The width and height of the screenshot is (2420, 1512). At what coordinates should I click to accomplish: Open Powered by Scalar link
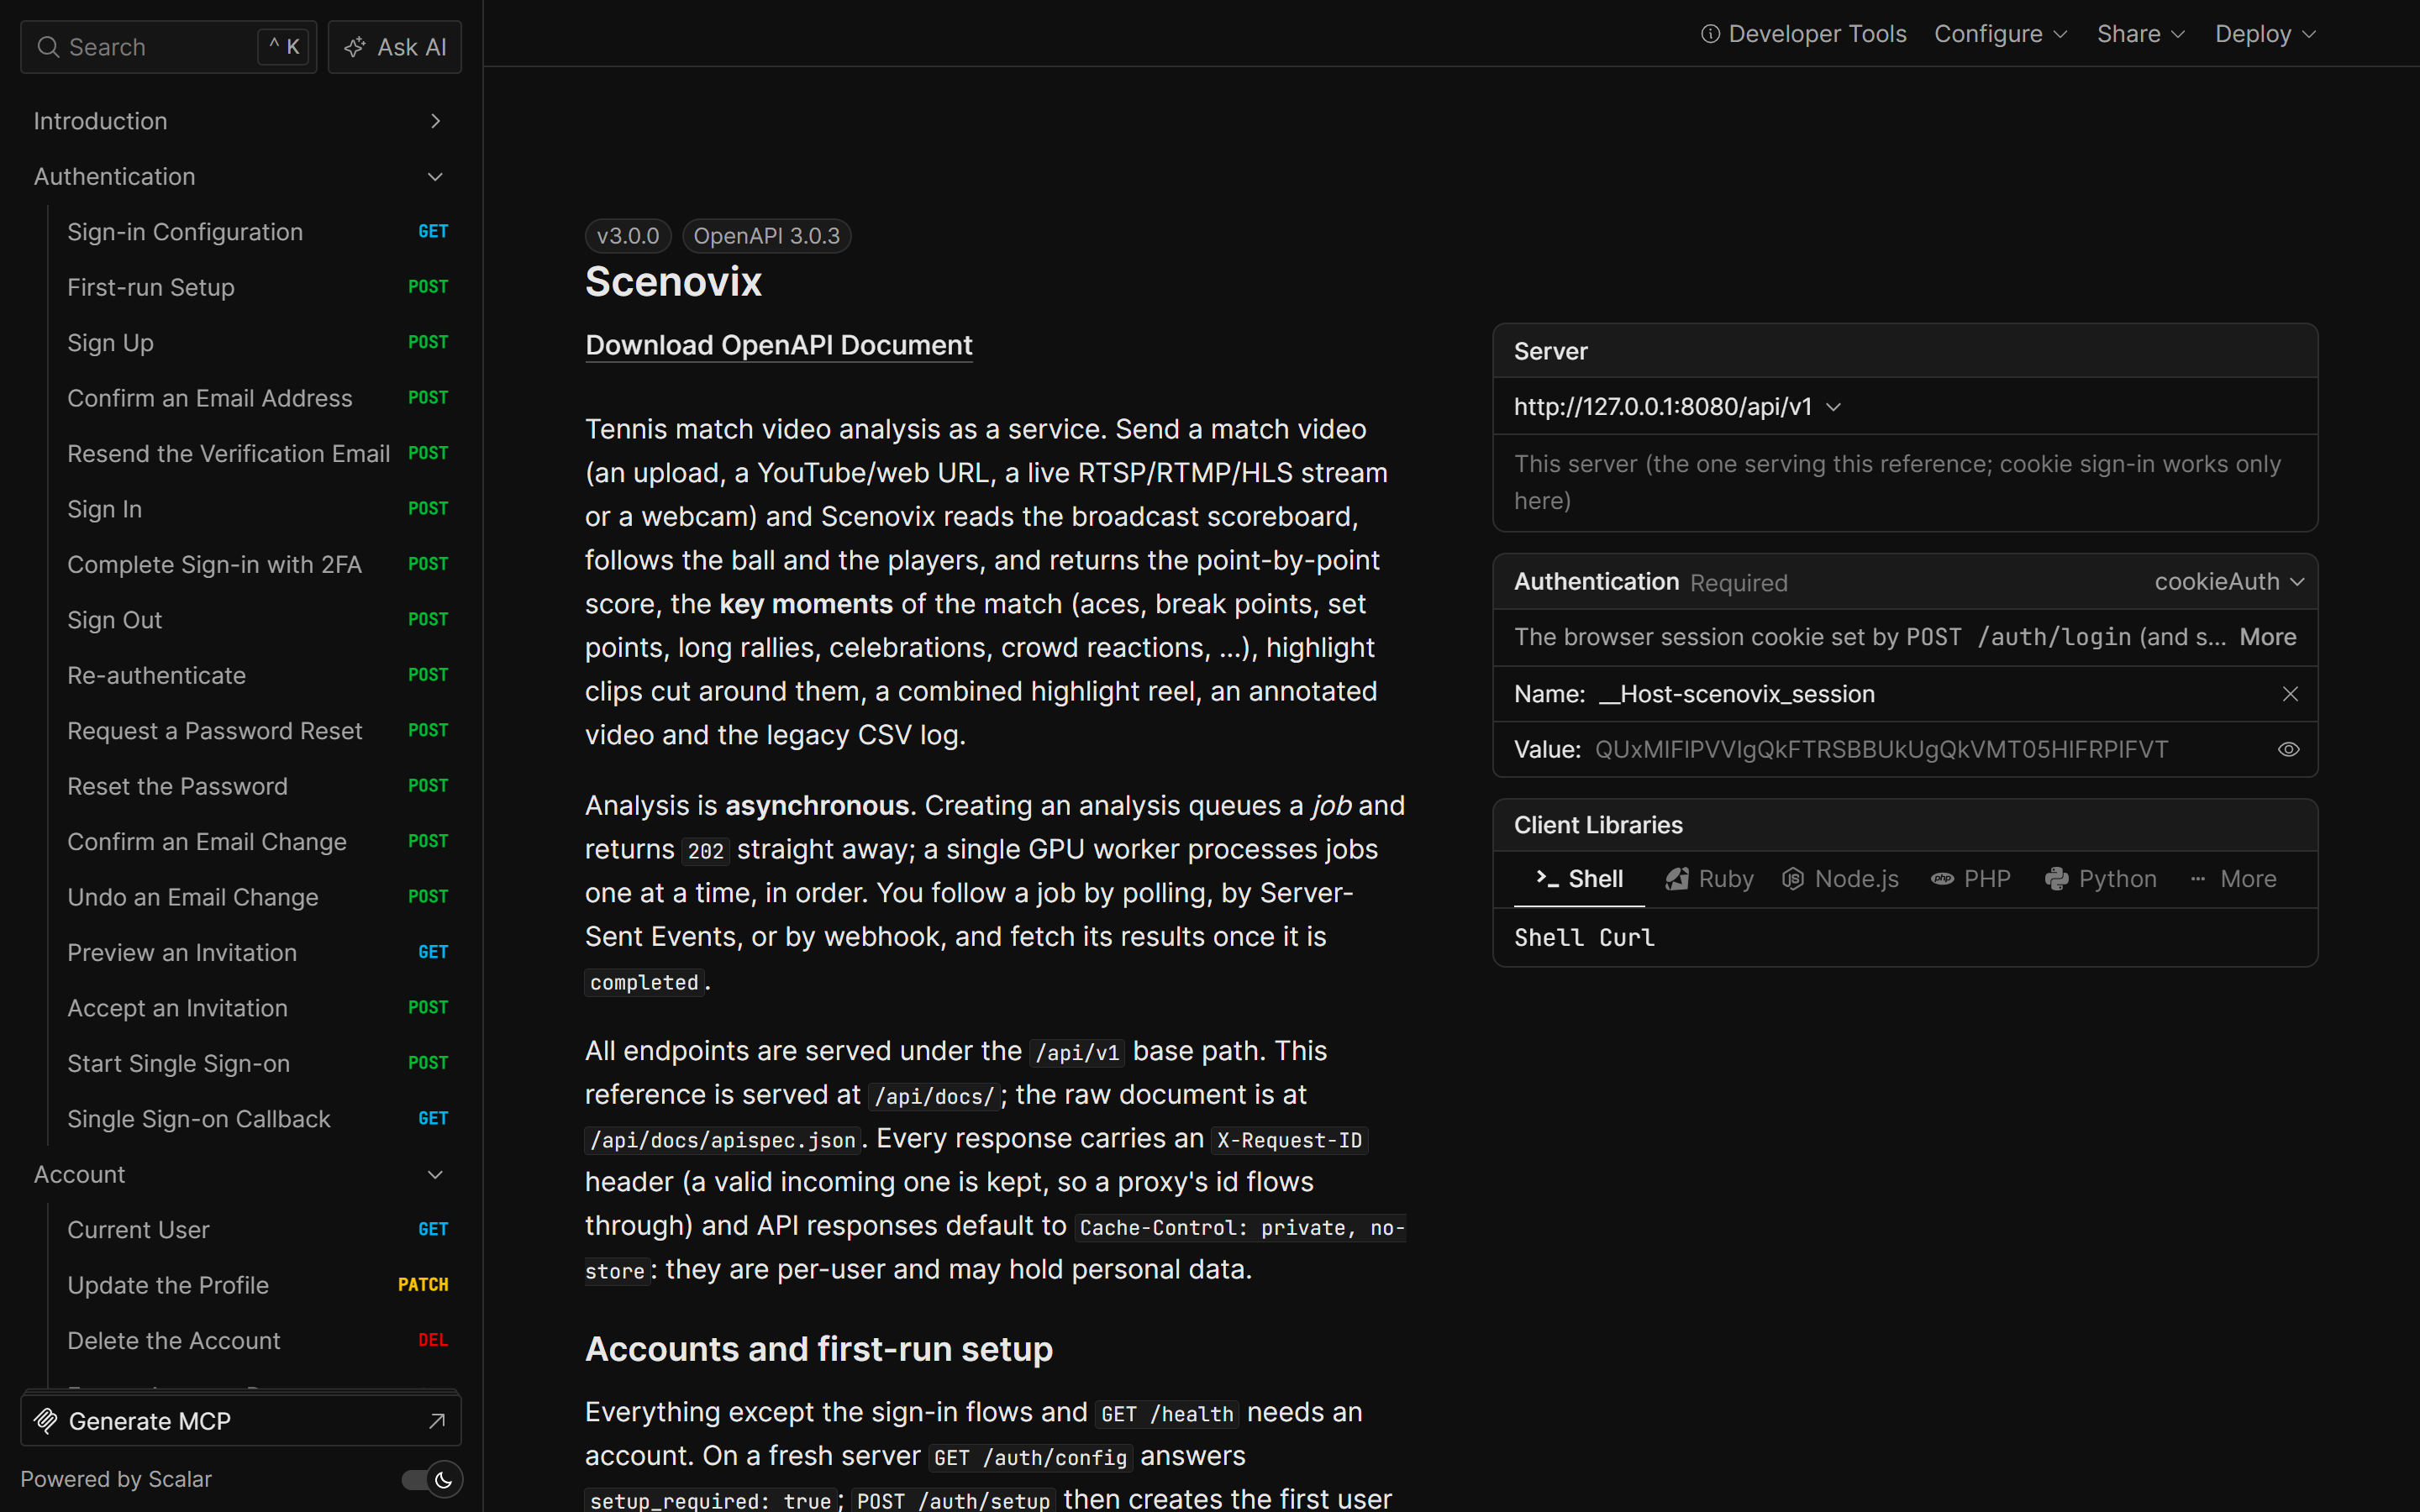(116, 1479)
